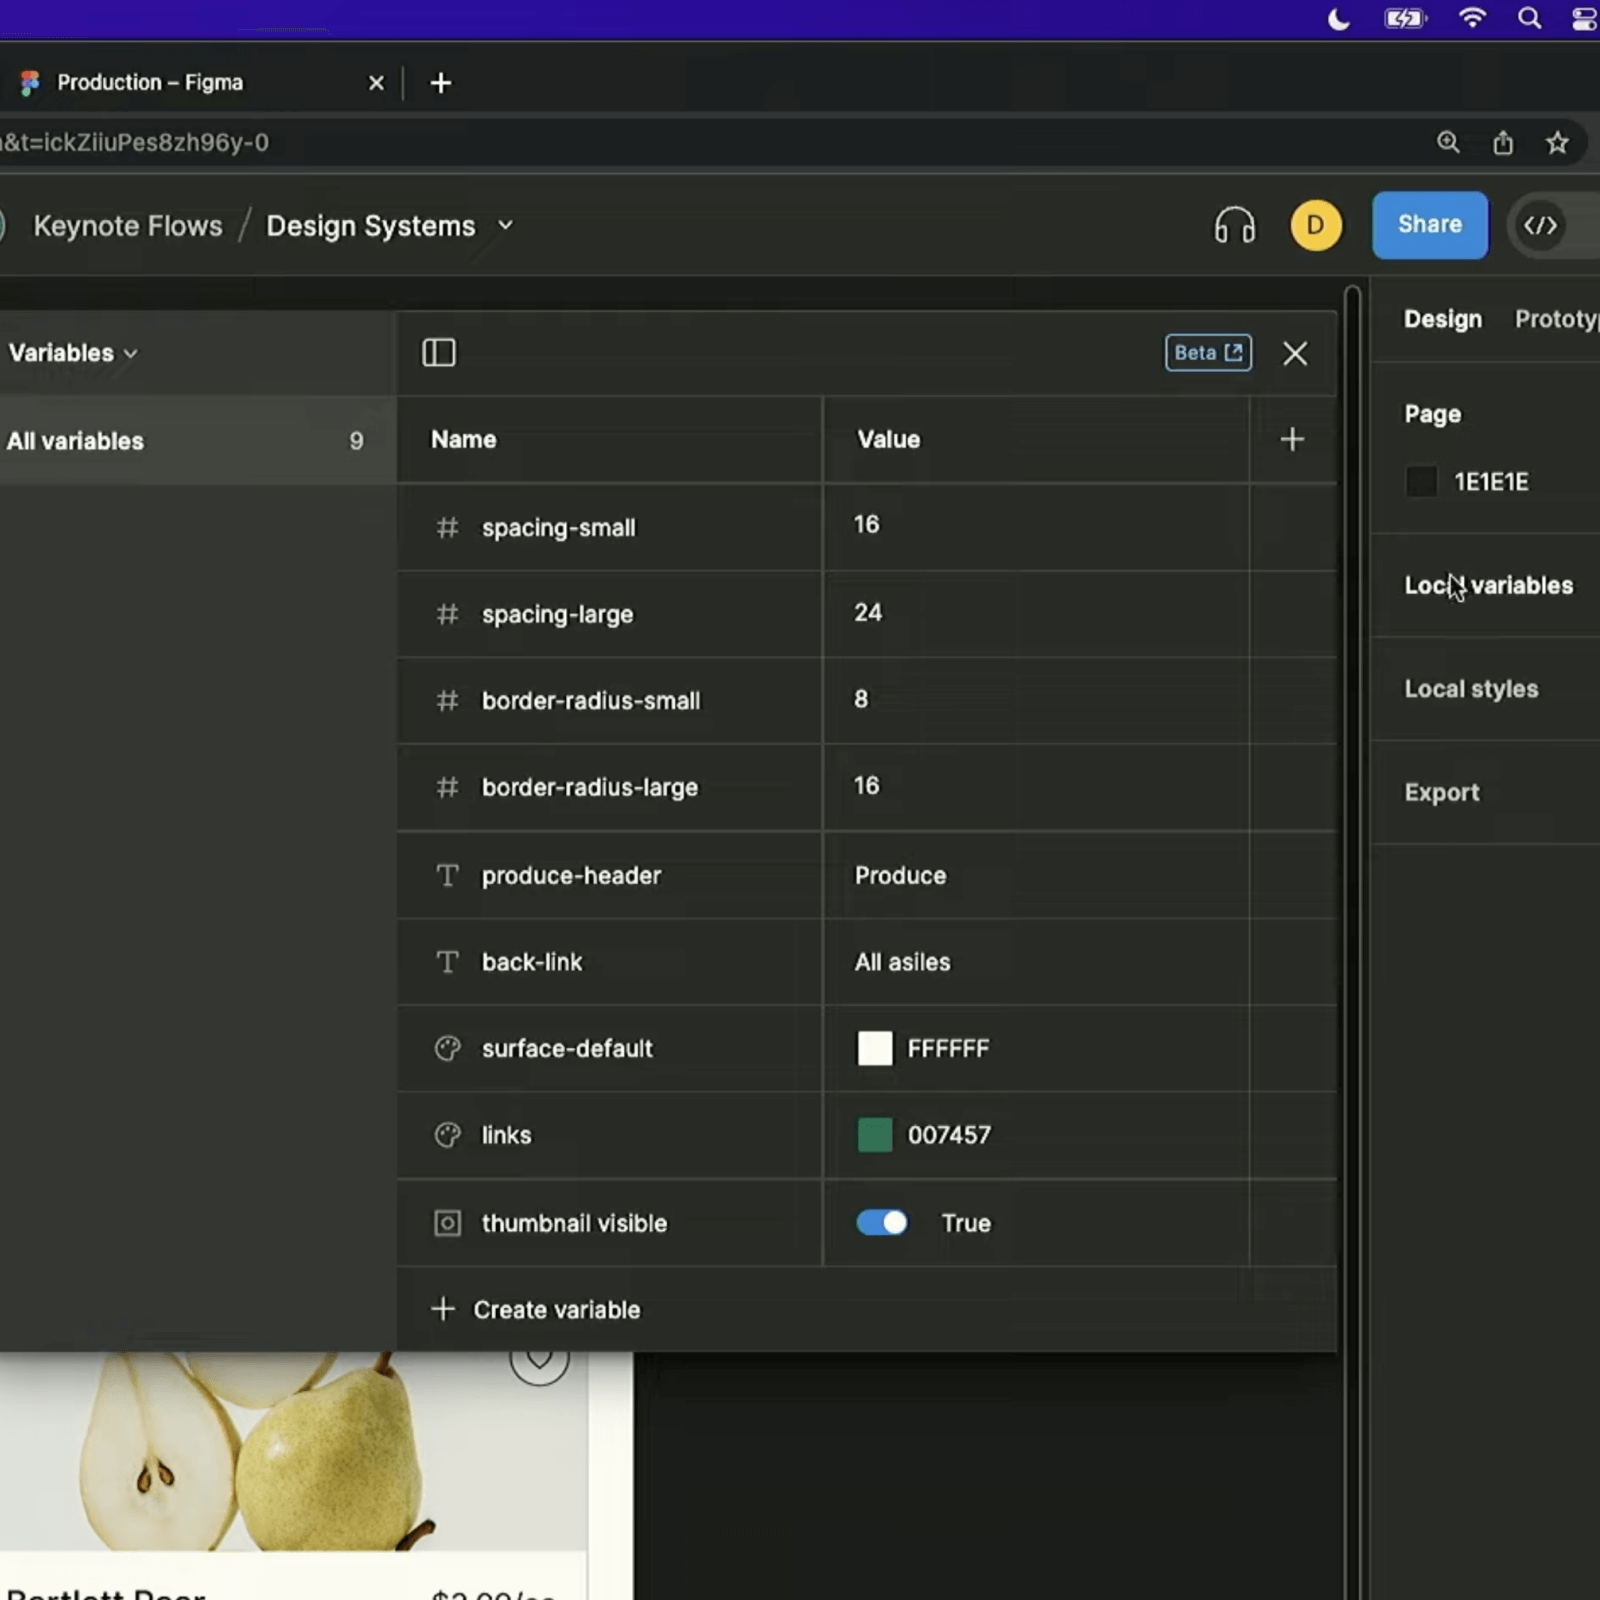Click the color palette icon next to links

[447, 1135]
